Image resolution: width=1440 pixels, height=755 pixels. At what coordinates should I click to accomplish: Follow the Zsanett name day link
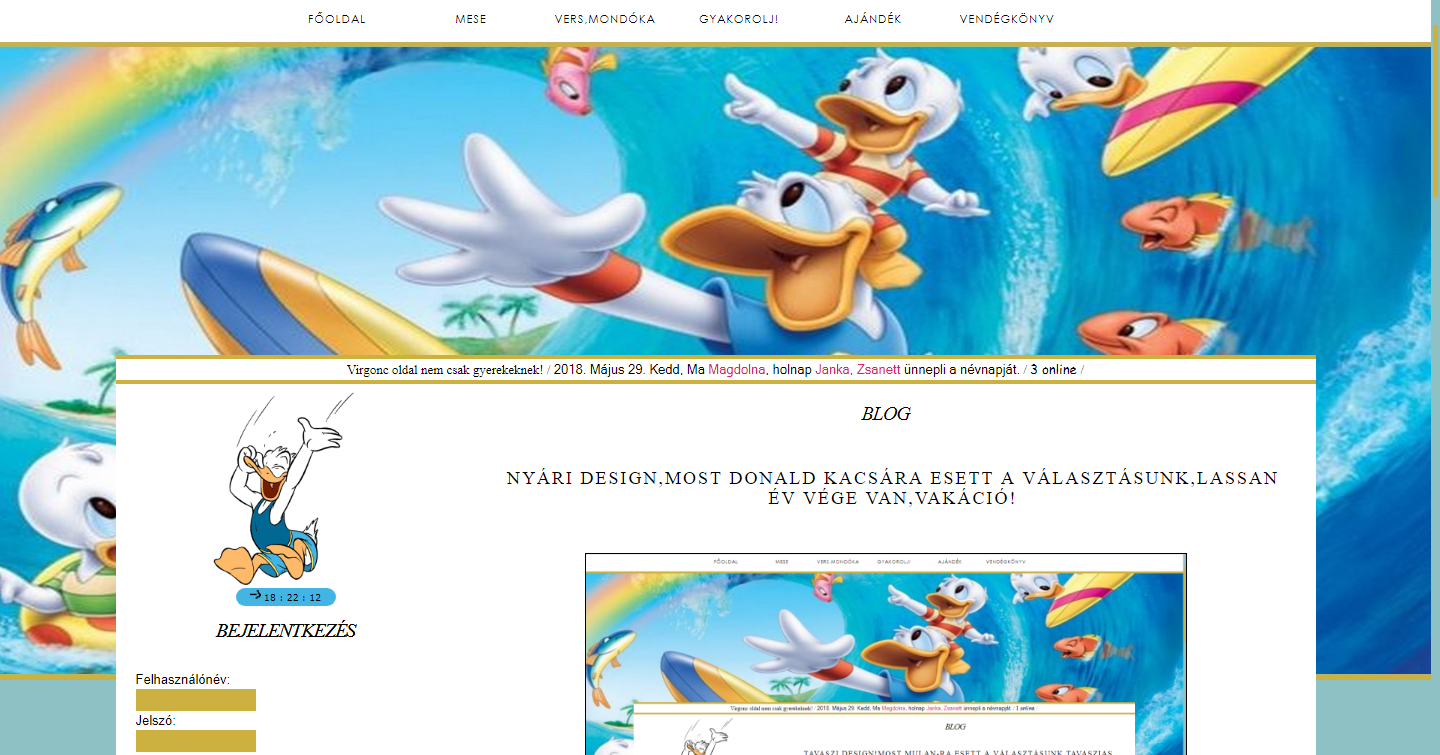click(x=878, y=370)
